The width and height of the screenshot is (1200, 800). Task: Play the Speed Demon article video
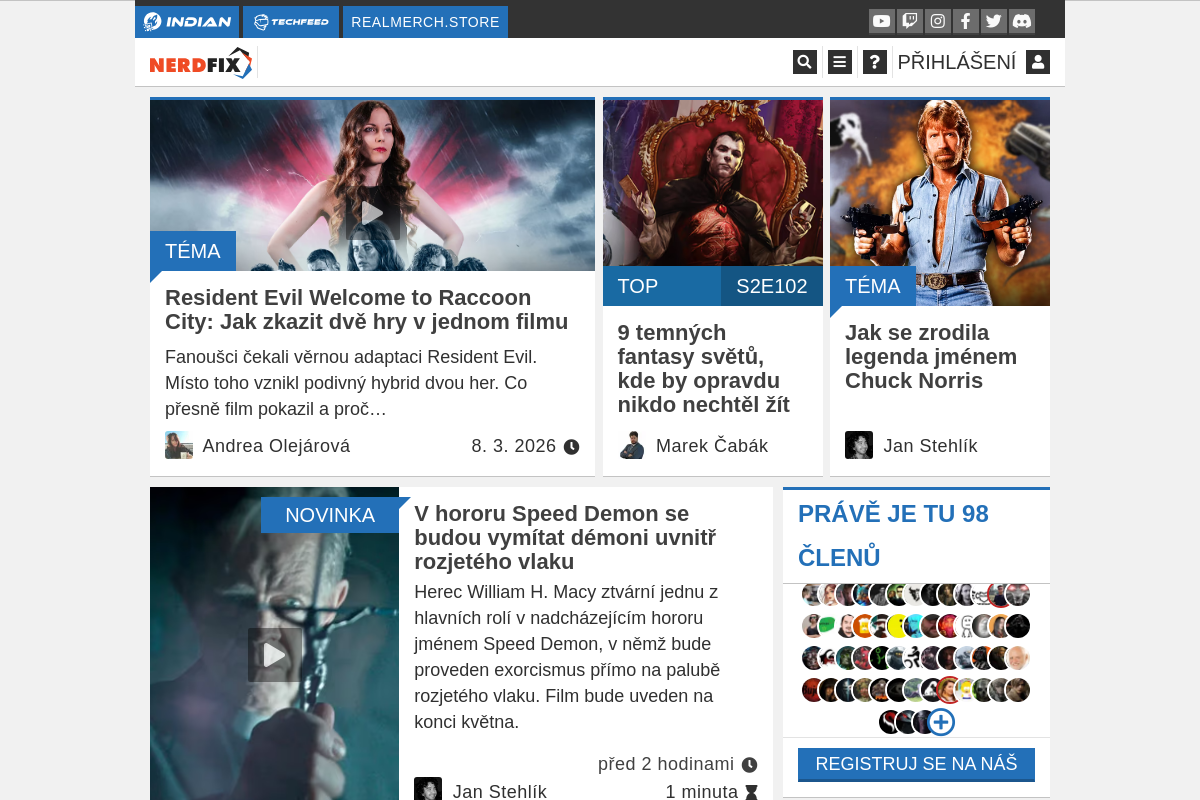click(x=275, y=655)
